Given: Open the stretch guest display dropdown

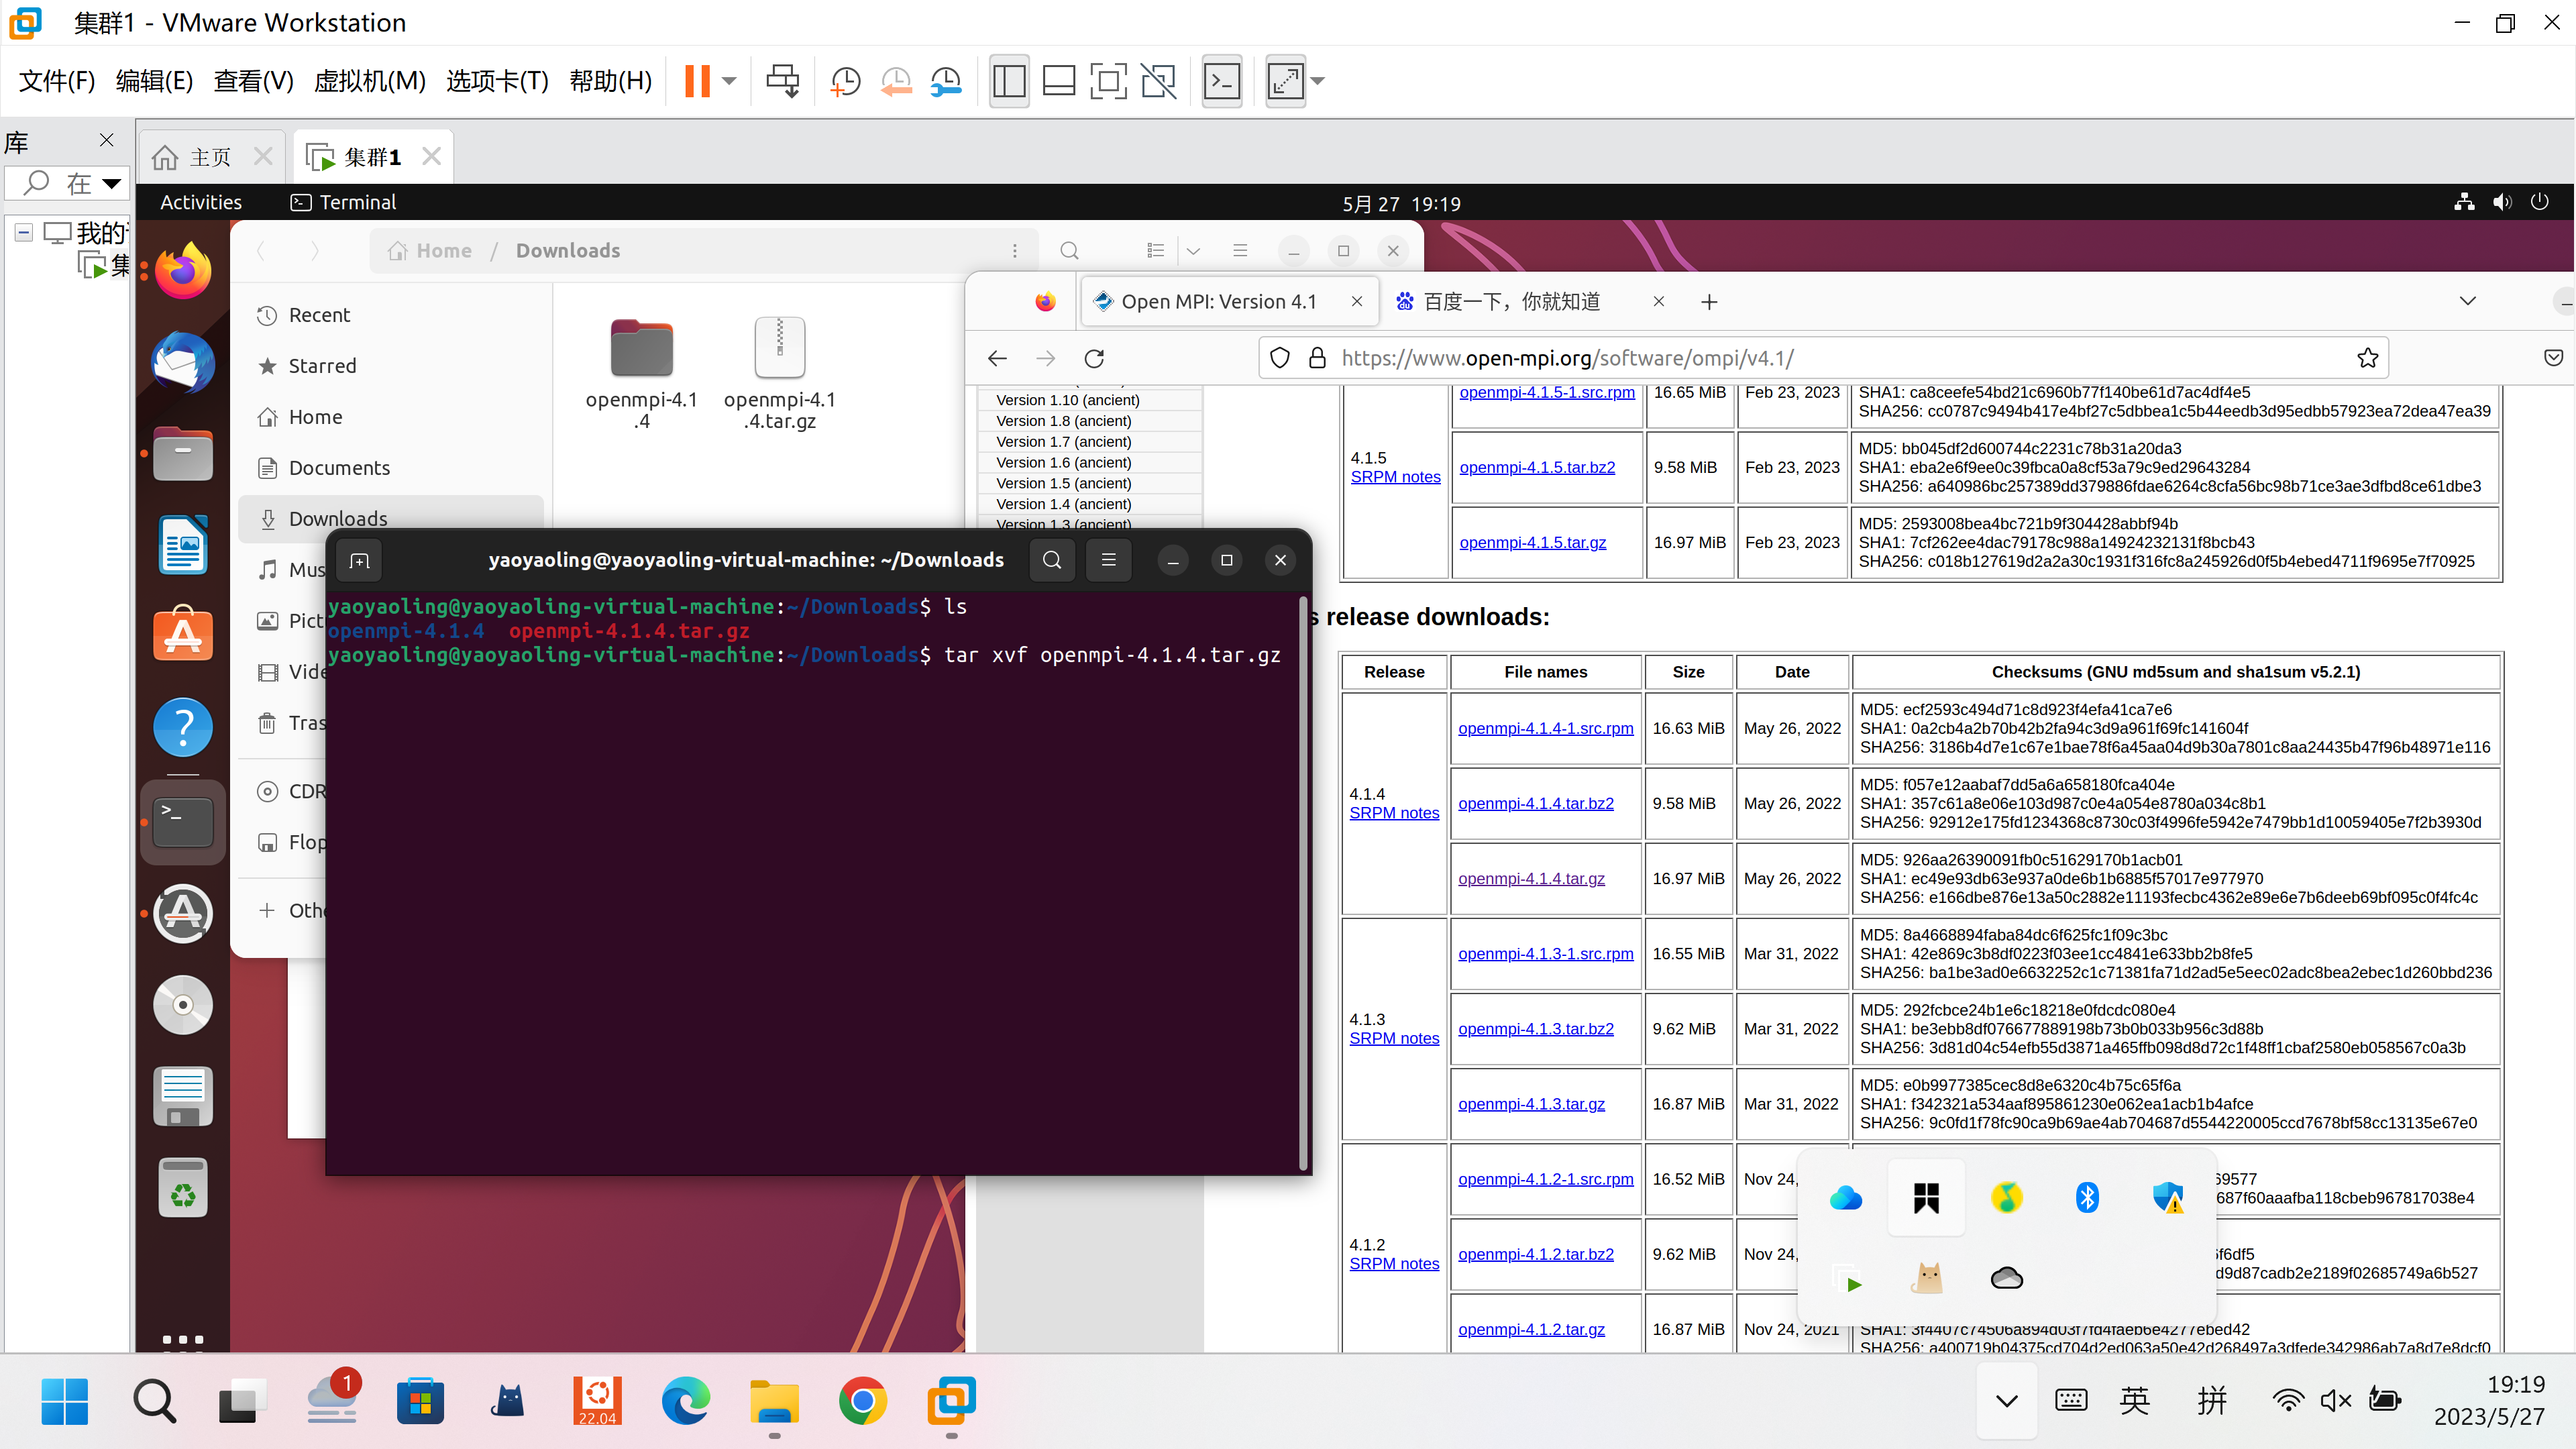Looking at the screenshot, I should 1318,81.
